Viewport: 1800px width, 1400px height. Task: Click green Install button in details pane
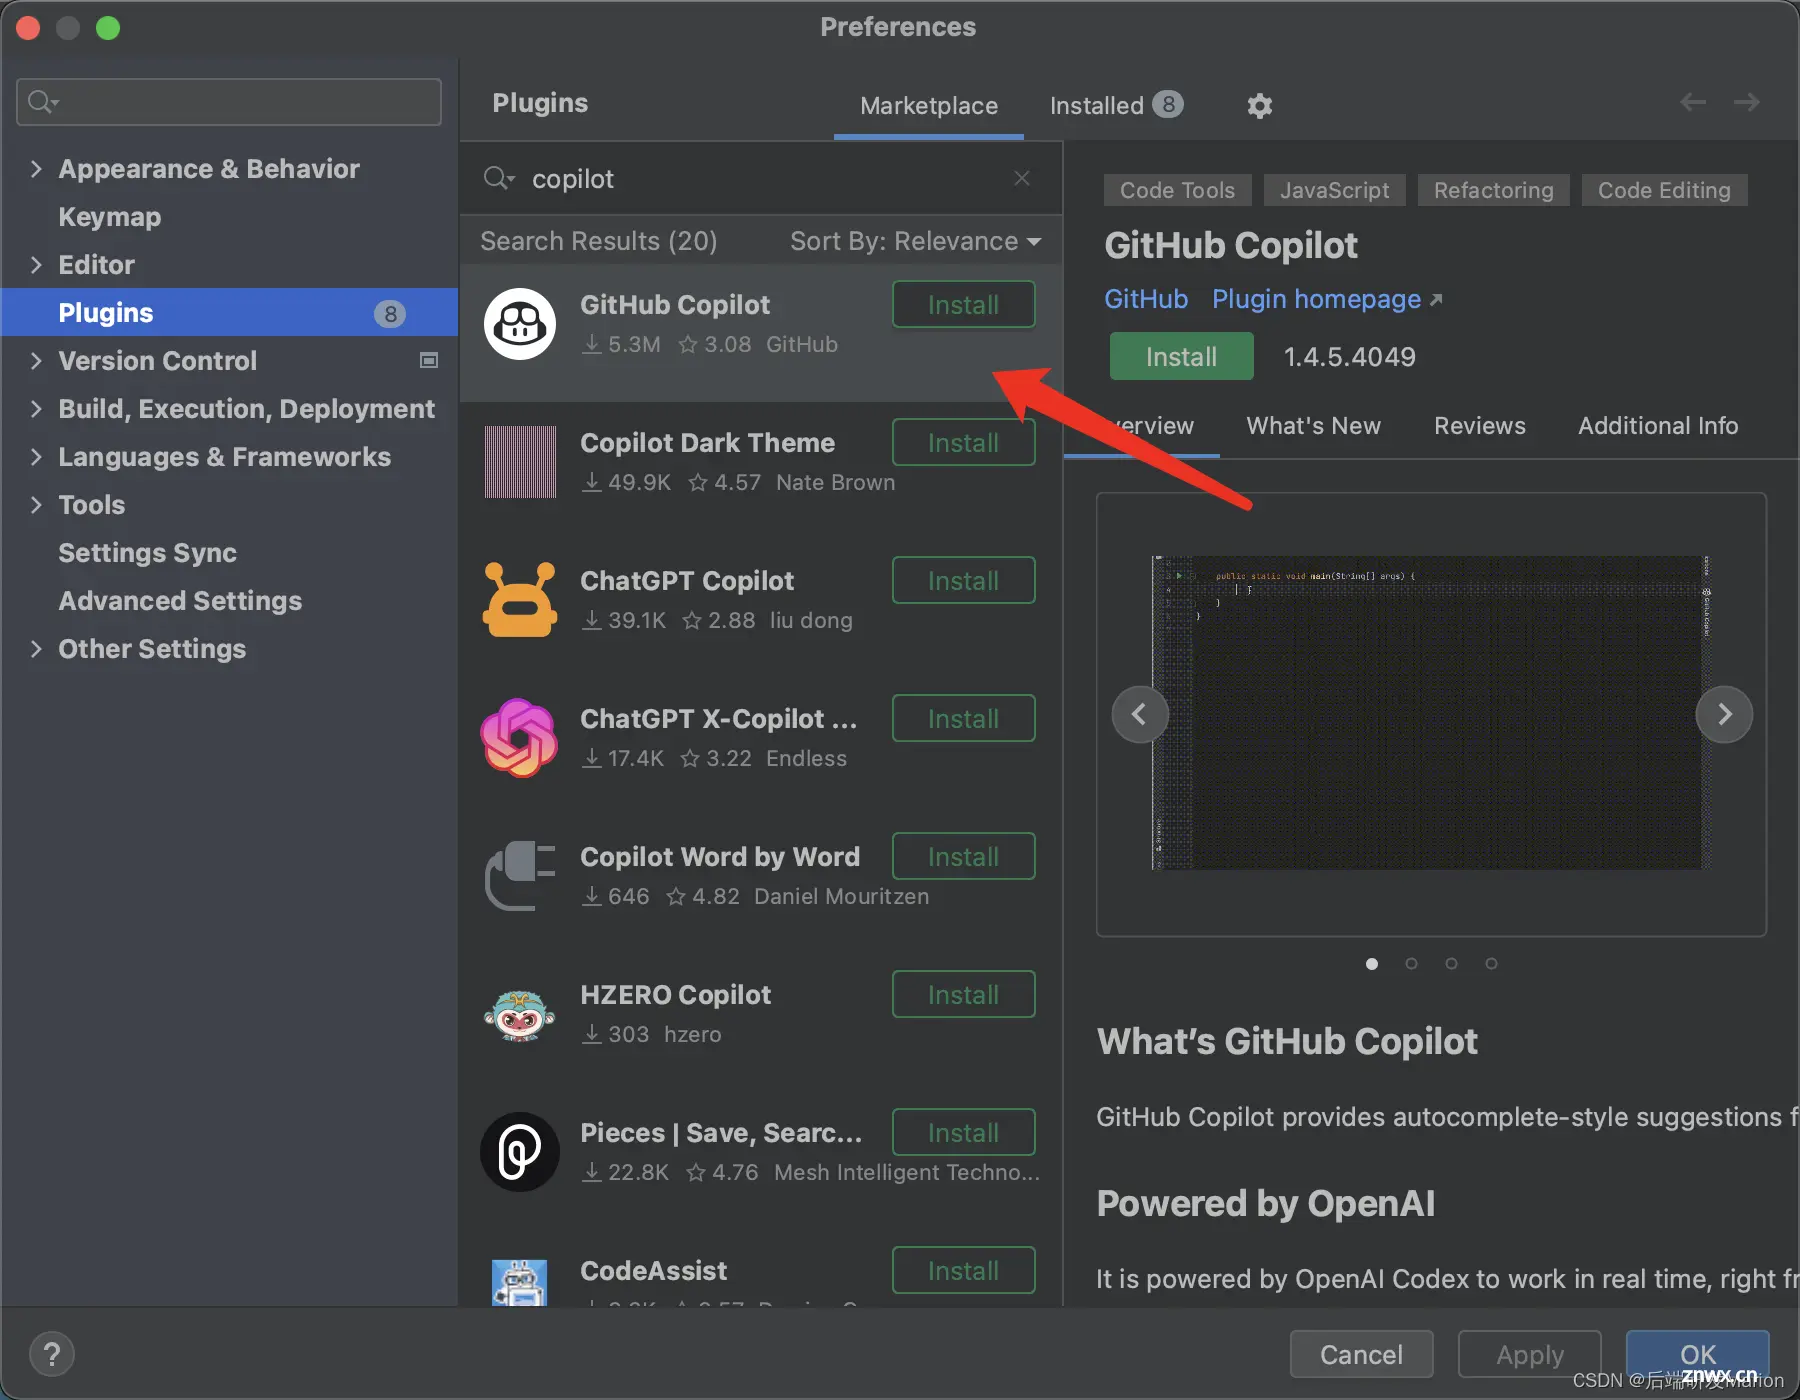tap(1181, 356)
